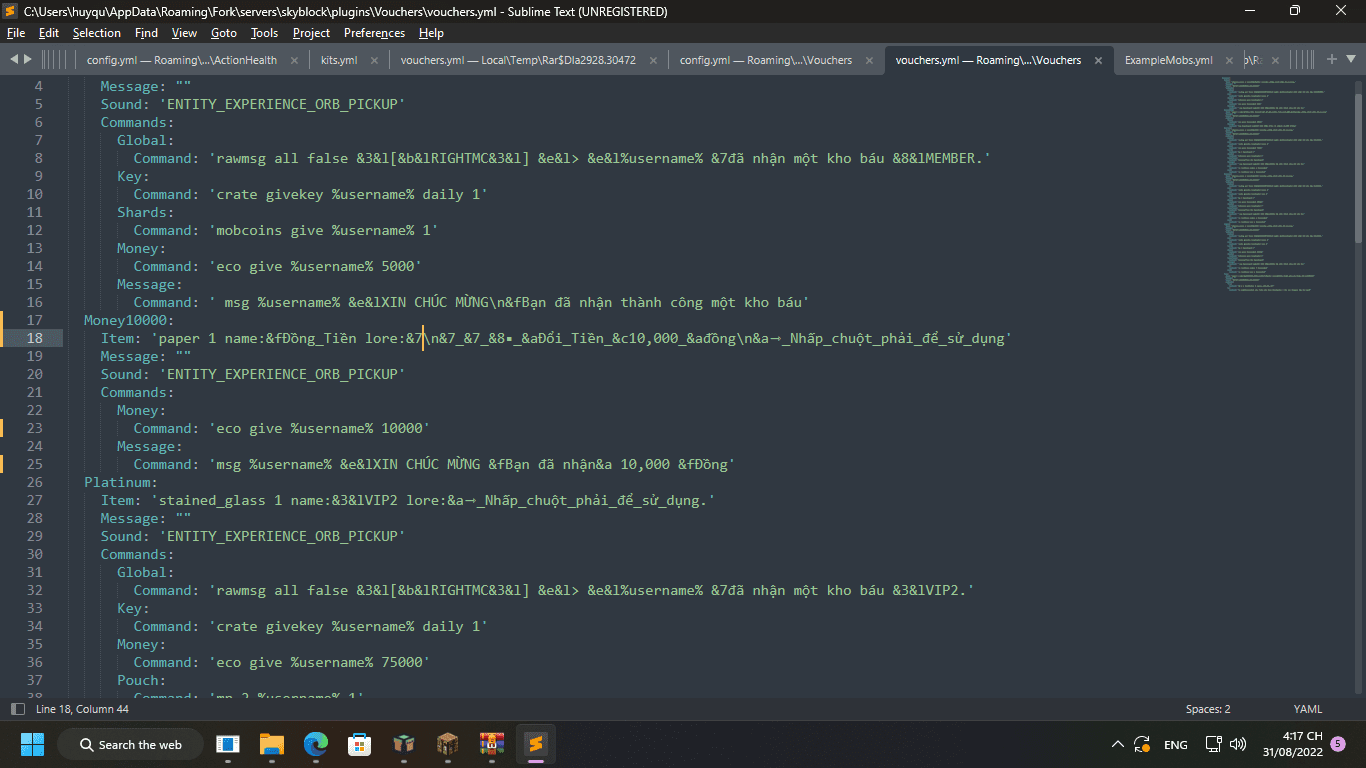Open WinRAR from the taskbar
1366x768 pixels.
click(x=492, y=744)
